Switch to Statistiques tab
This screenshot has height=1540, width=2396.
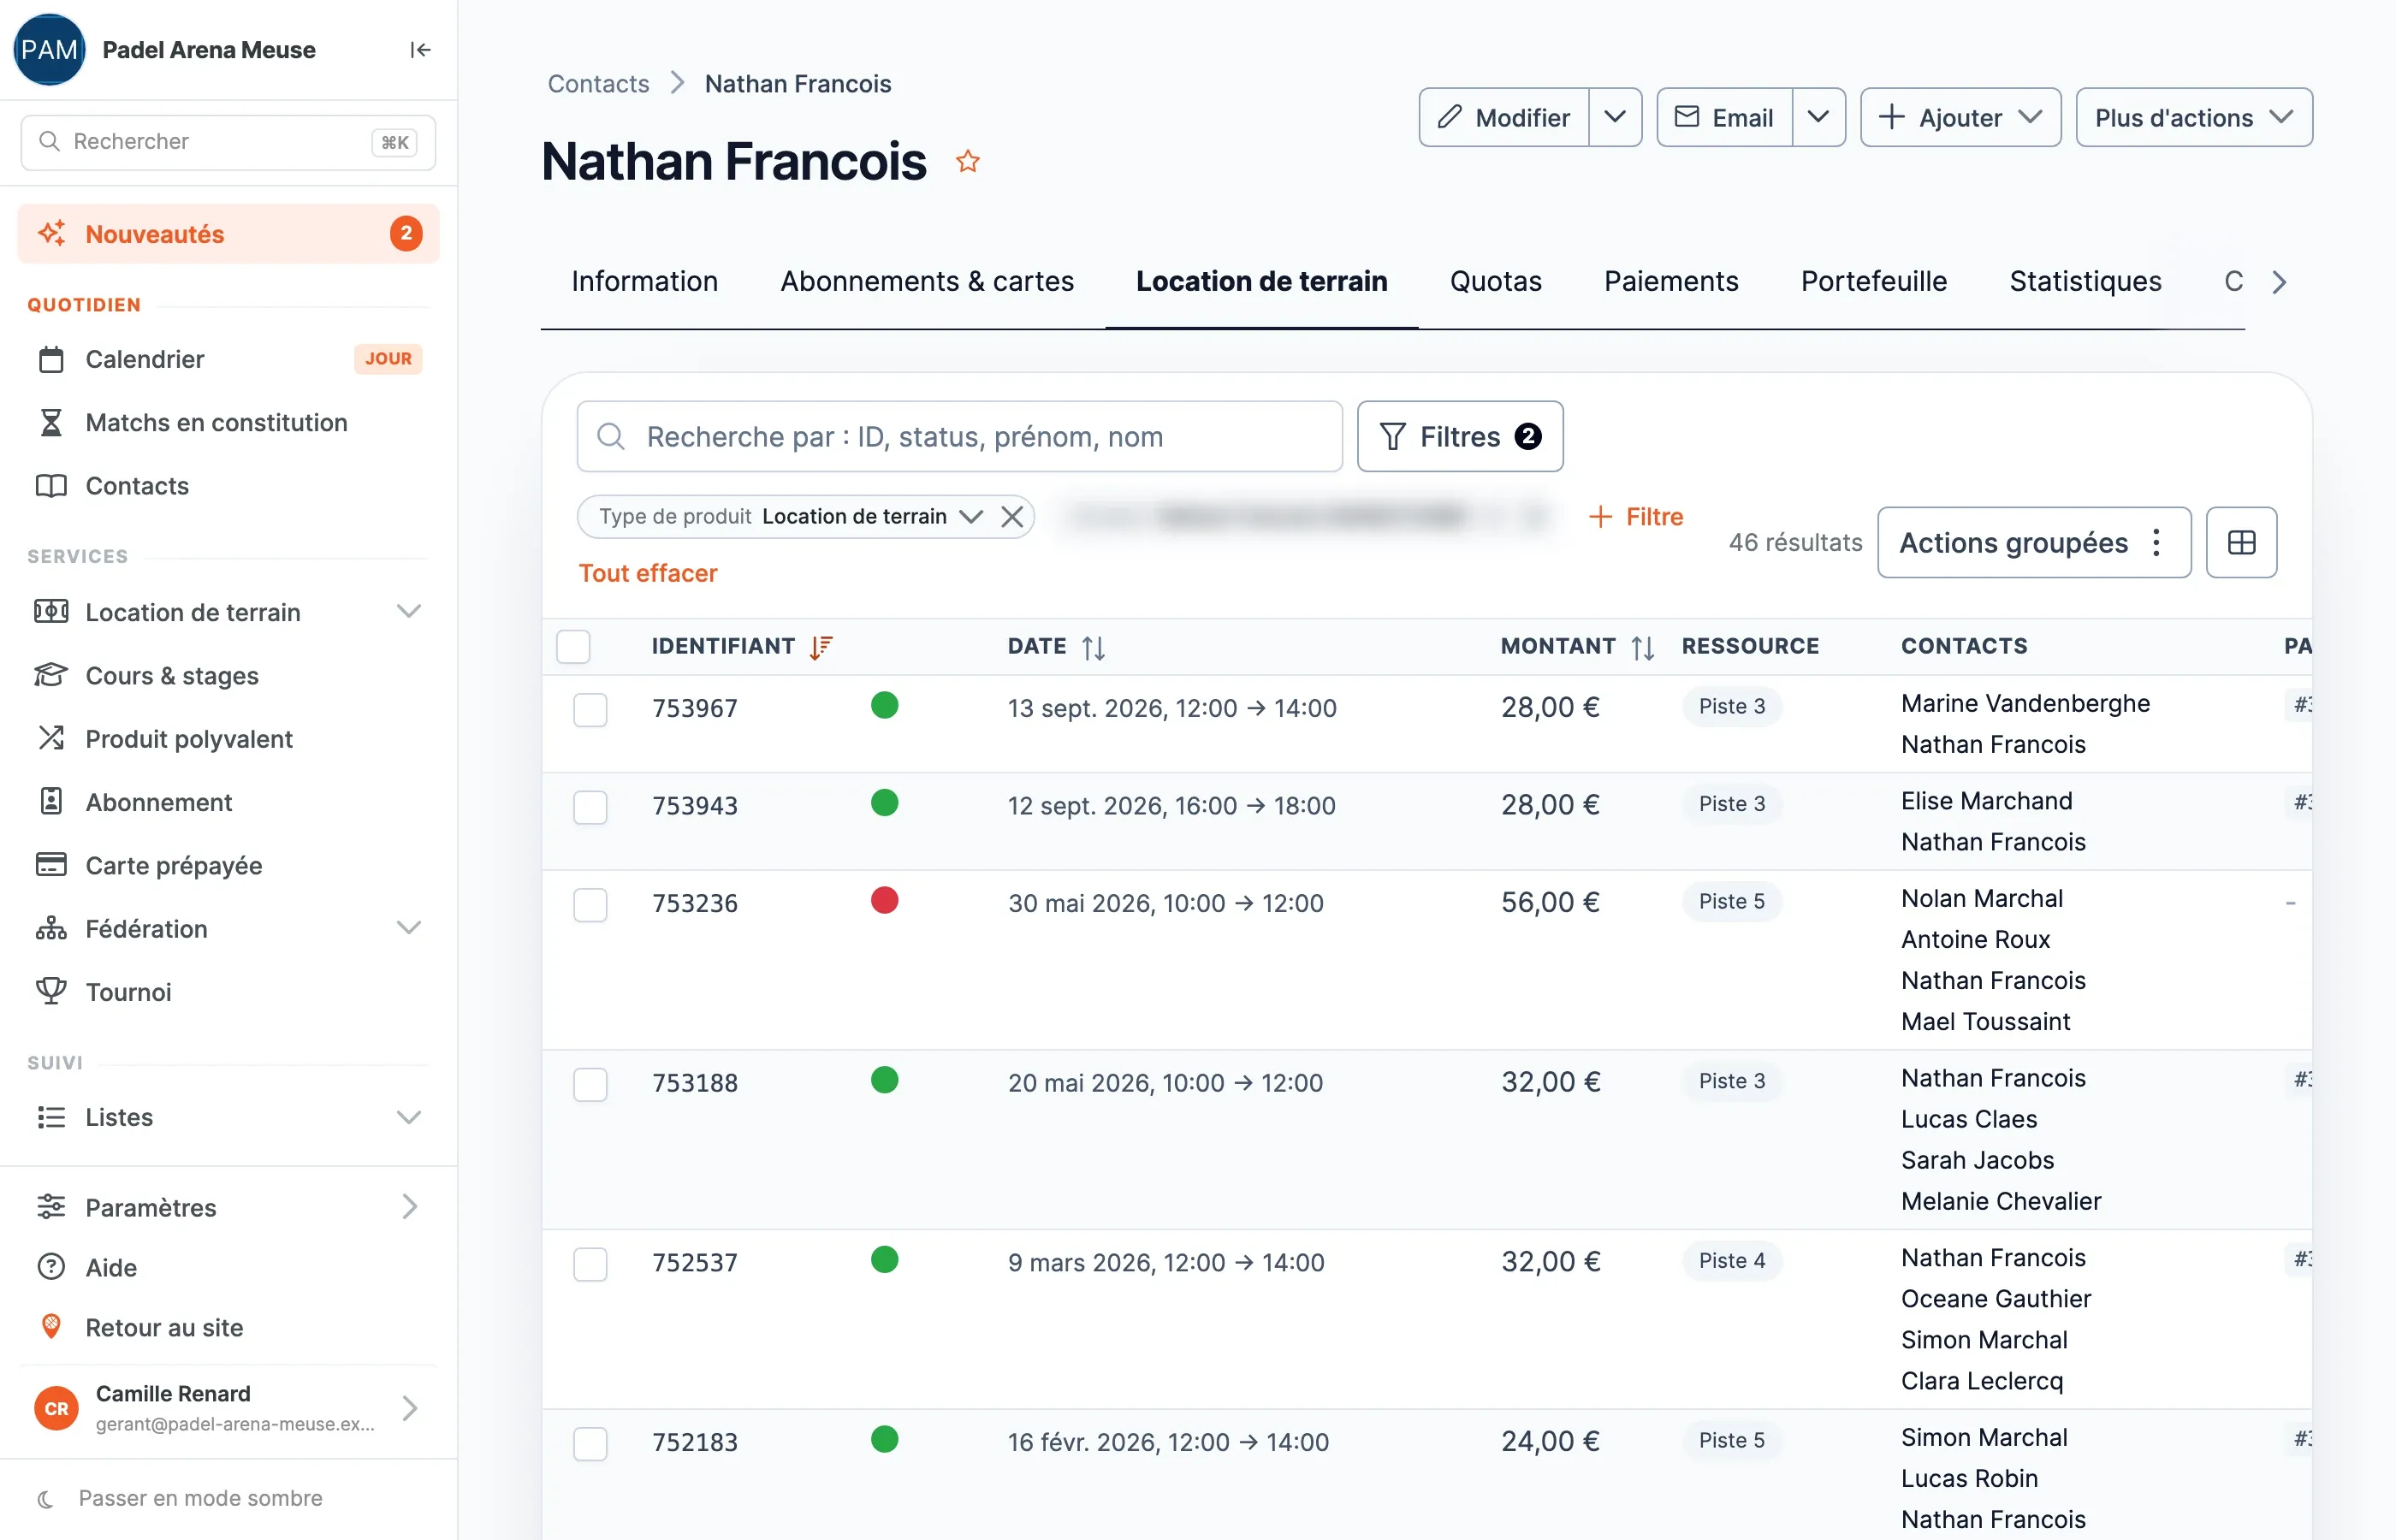click(2085, 281)
